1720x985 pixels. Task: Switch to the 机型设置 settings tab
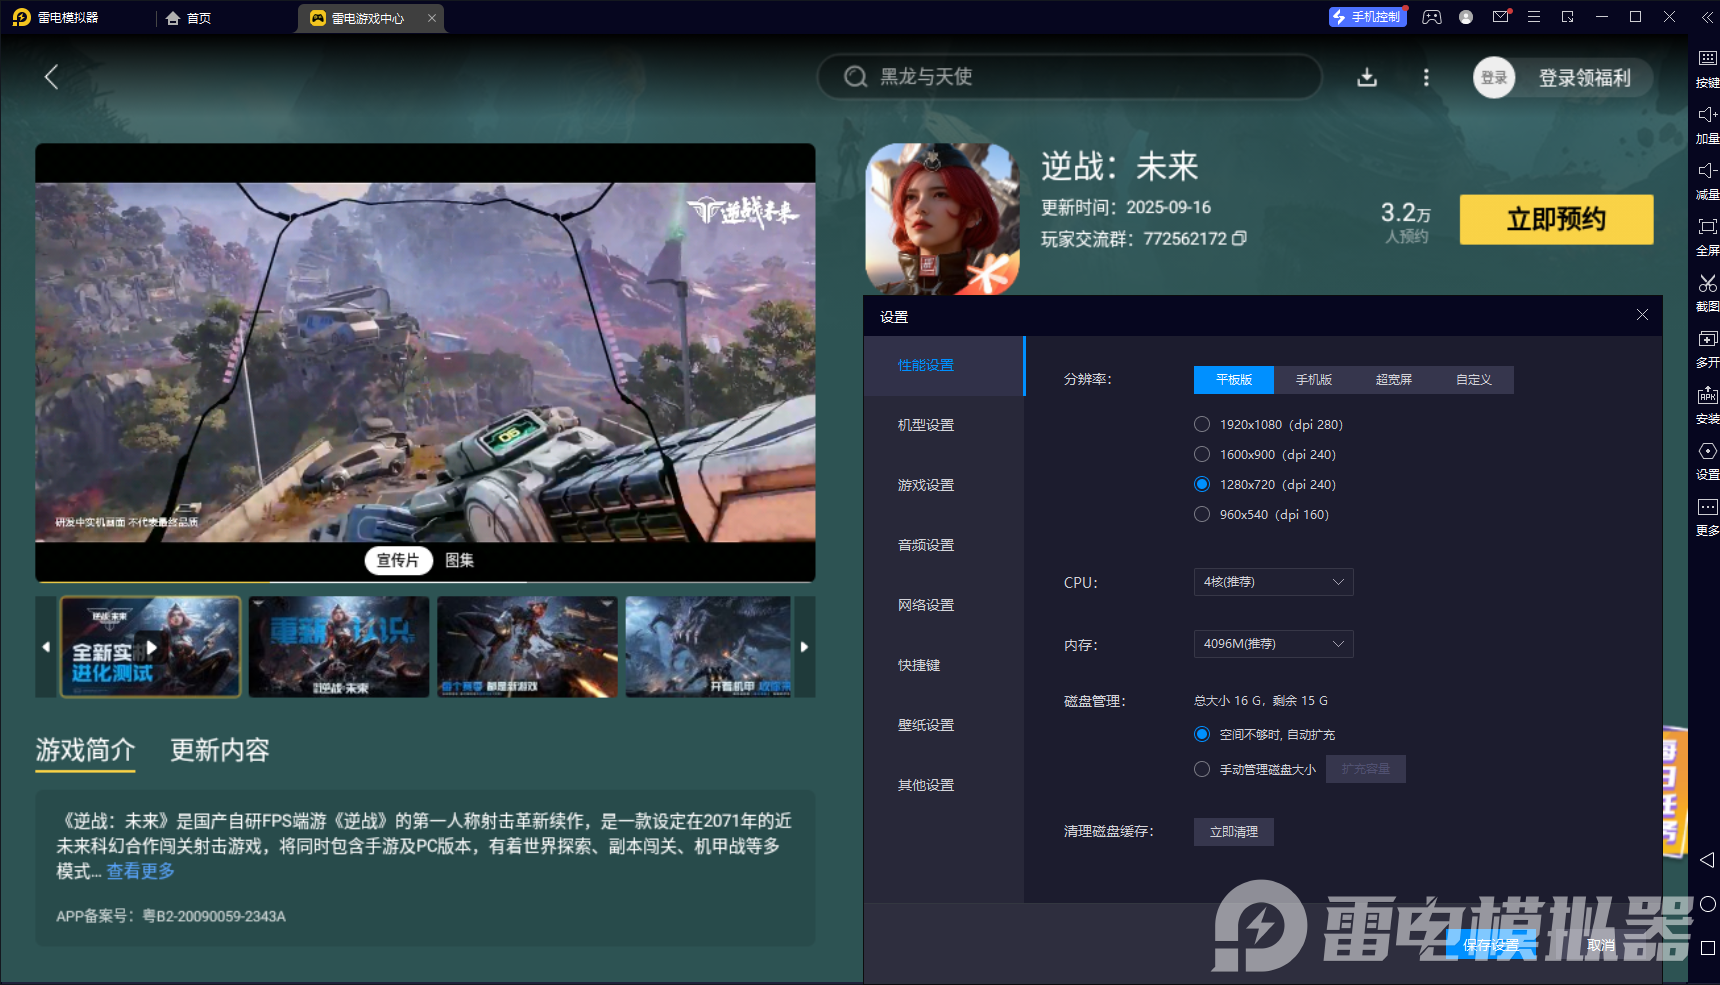click(x=926, y=425)
